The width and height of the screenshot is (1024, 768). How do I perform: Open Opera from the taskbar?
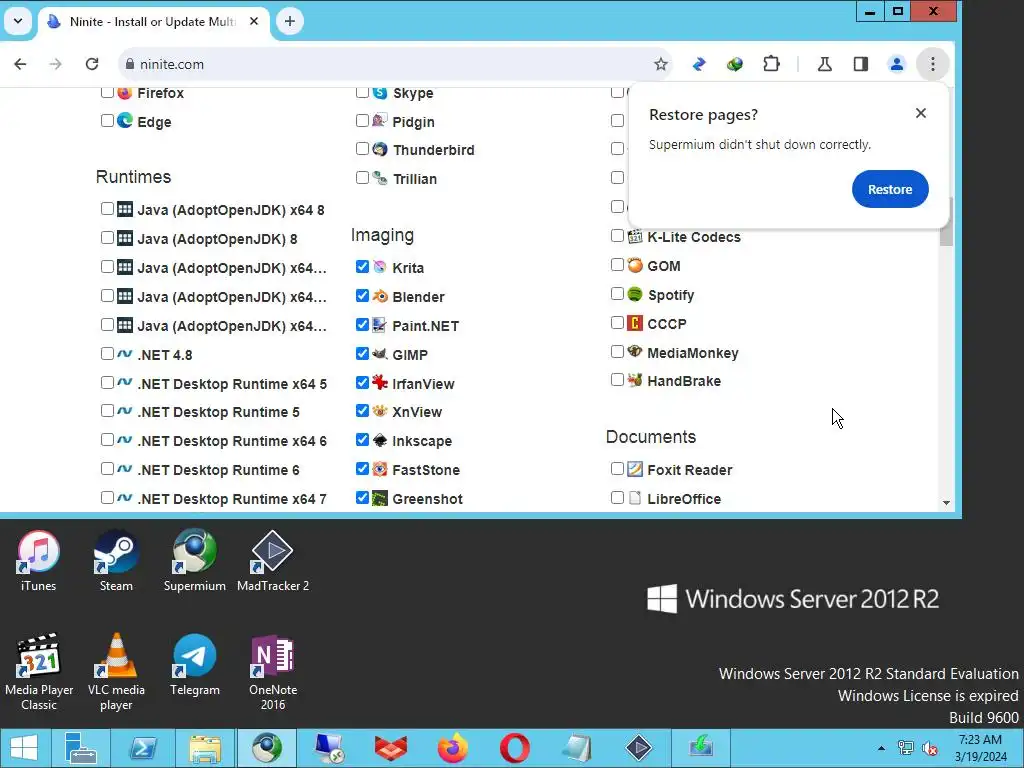pos(515,748)
